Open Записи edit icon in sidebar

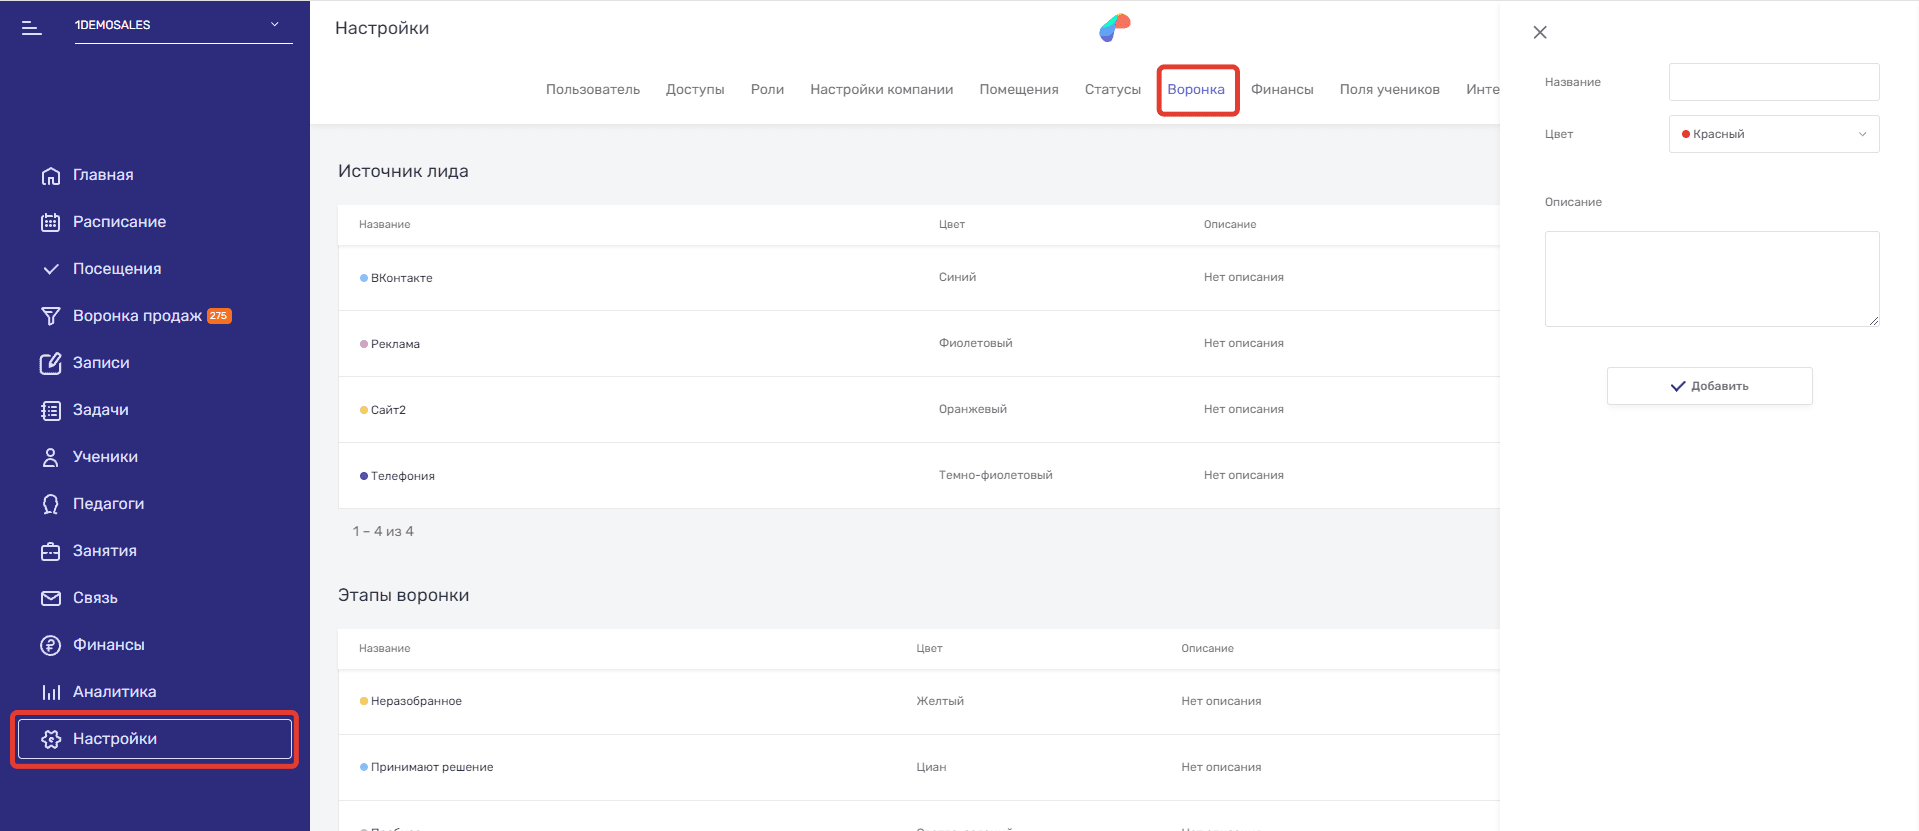click(x=50, y=364)
